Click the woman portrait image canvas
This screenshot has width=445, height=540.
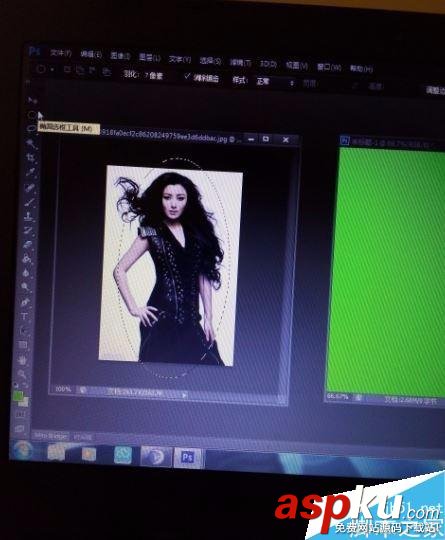[x=170, y=265]
